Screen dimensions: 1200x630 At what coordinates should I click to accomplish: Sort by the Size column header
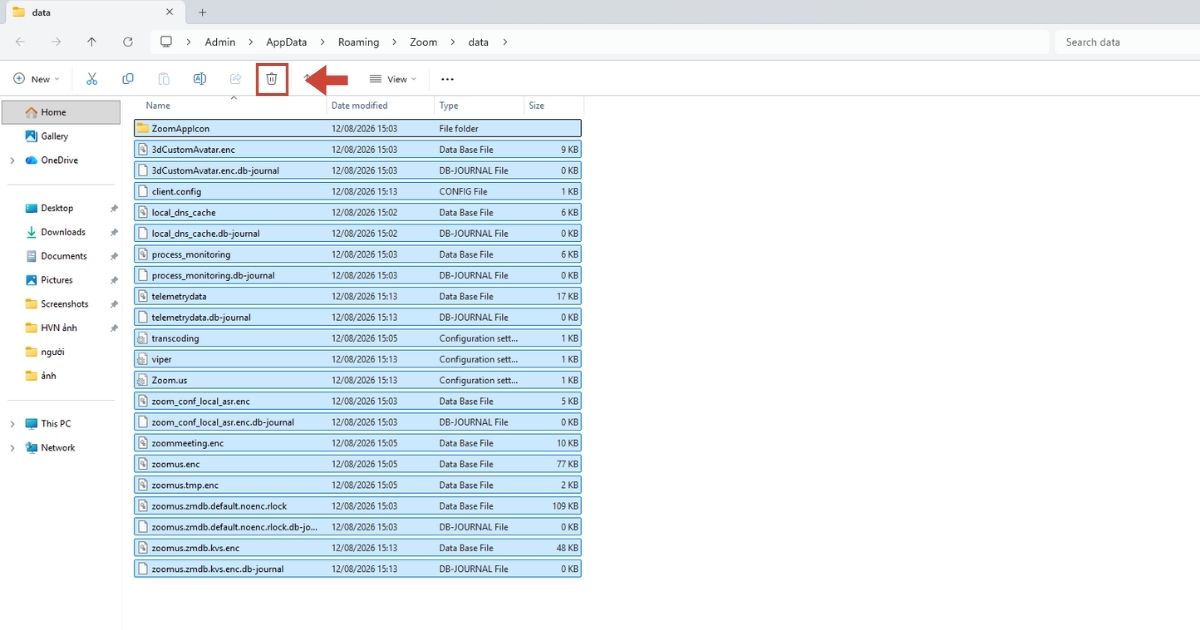tap(537, 105)
